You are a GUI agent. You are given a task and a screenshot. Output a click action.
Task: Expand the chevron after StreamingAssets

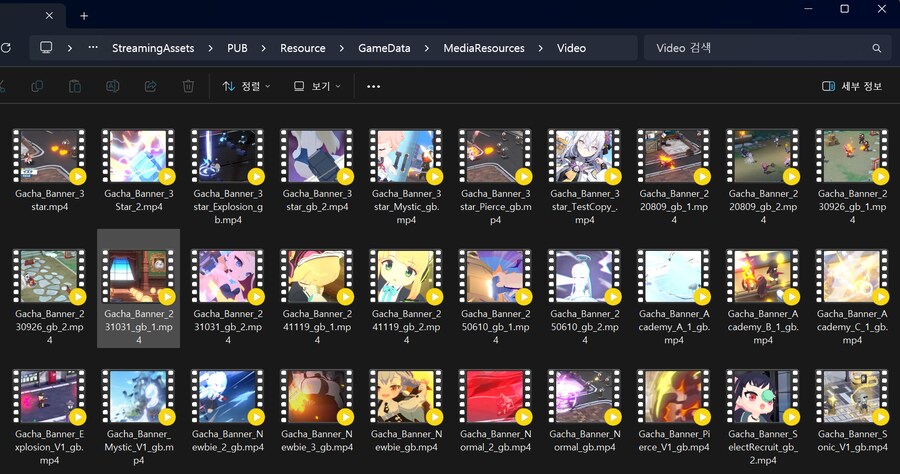211,48
